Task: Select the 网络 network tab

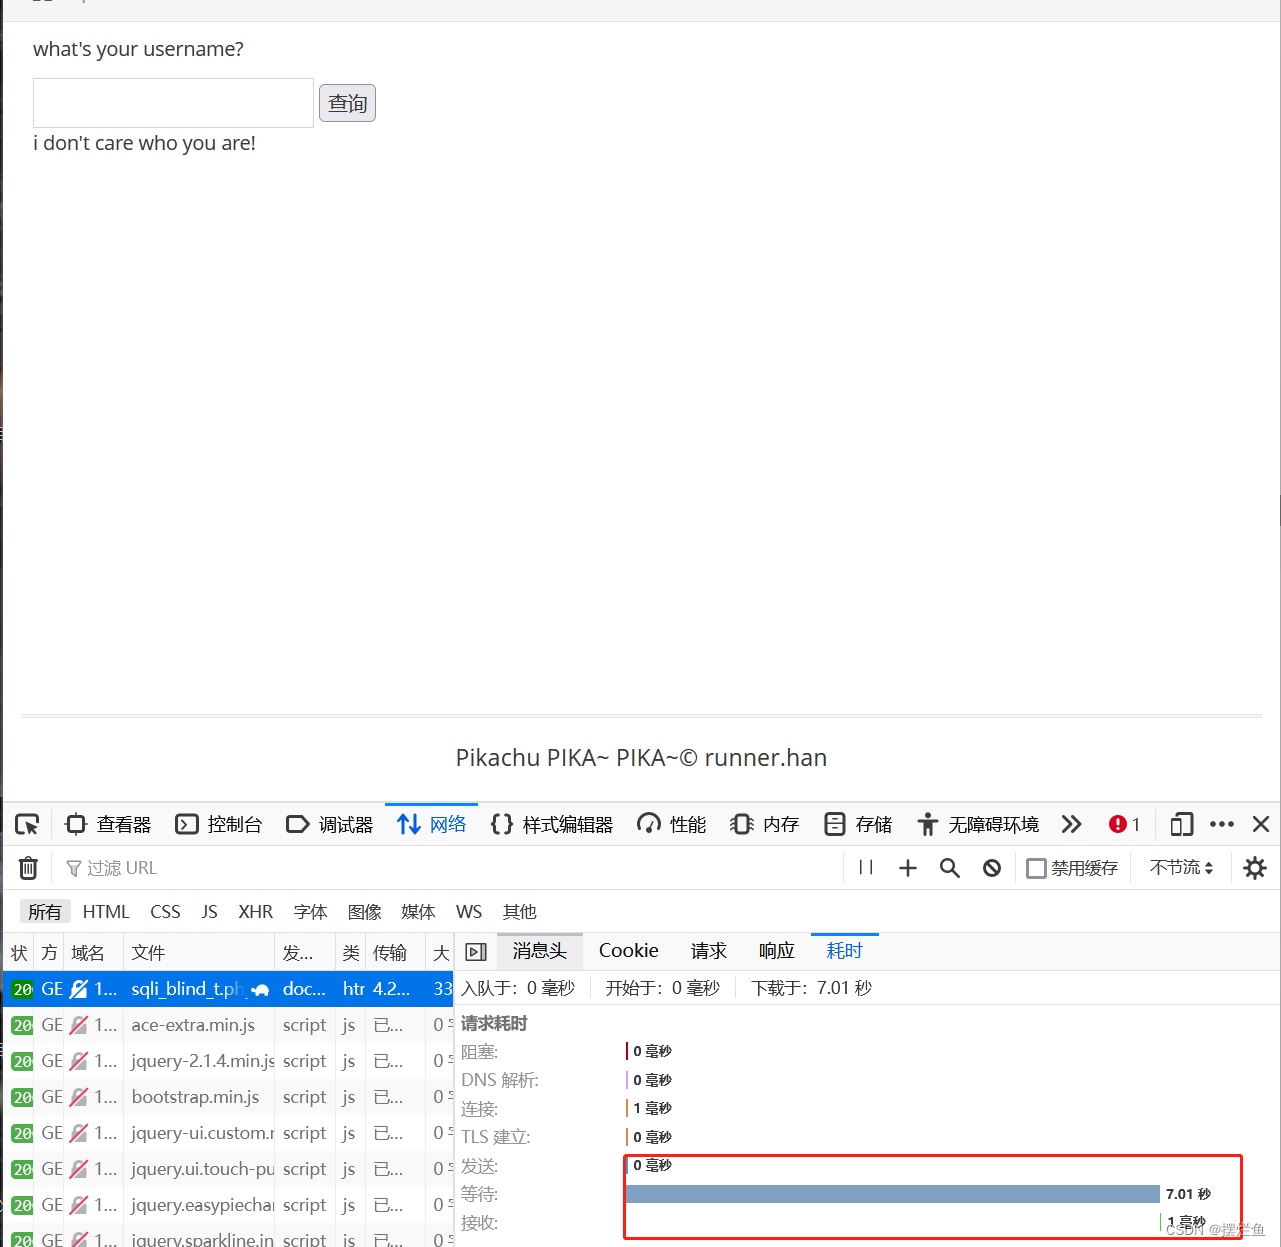Action: pyautogui.click(x=432, y=824)
